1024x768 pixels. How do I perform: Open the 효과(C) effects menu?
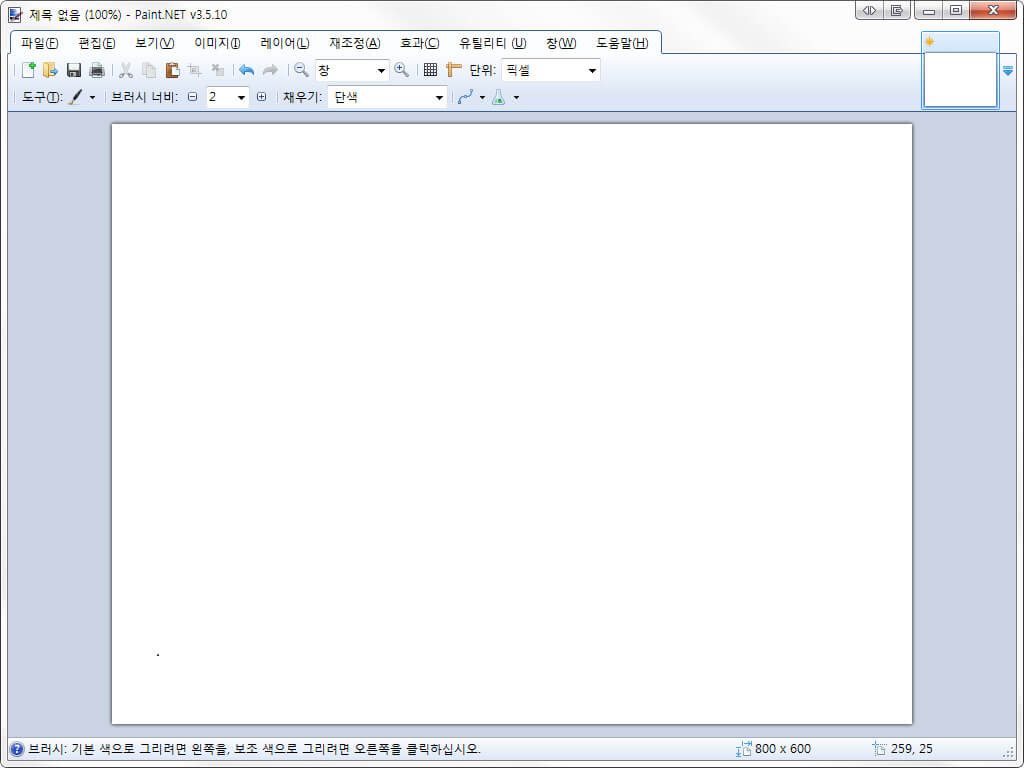pos(419,43)
